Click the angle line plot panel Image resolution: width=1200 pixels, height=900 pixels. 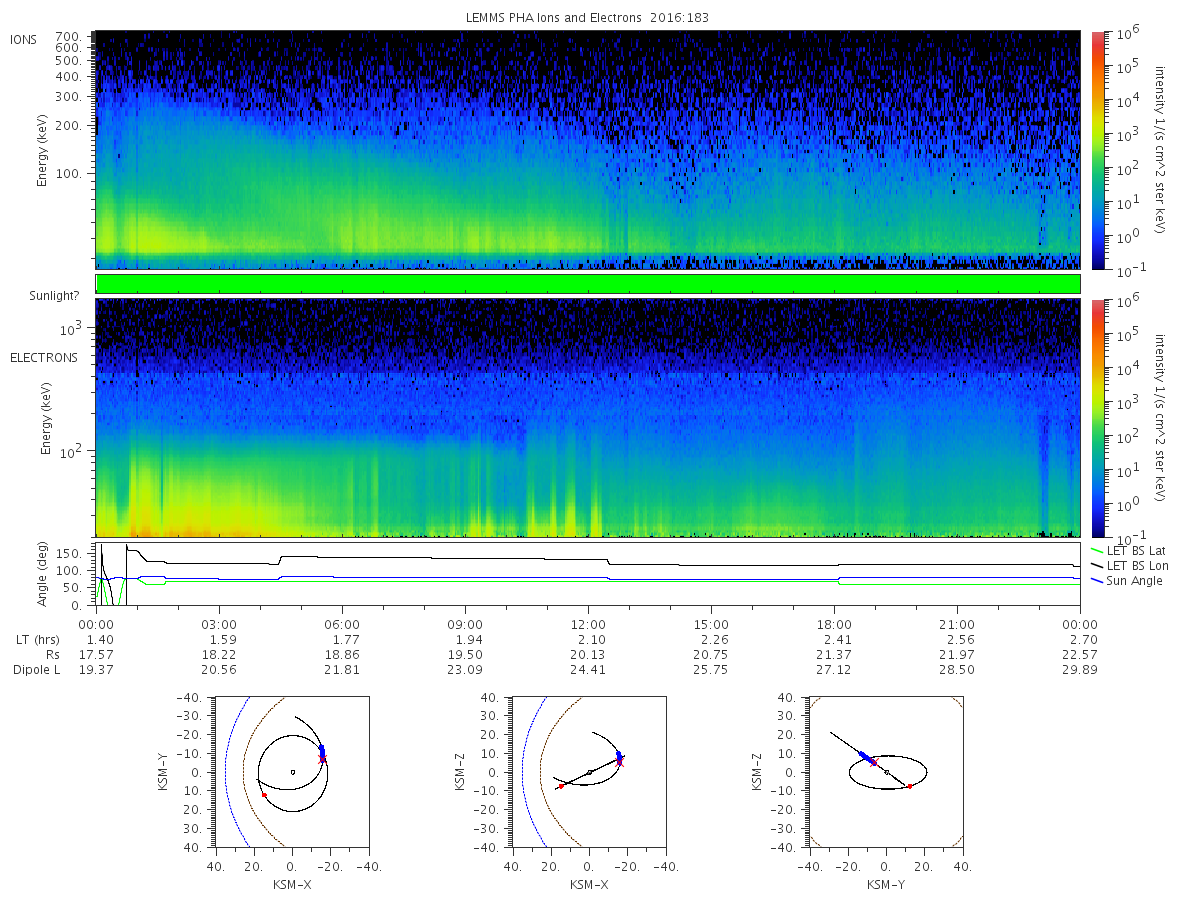588,574
